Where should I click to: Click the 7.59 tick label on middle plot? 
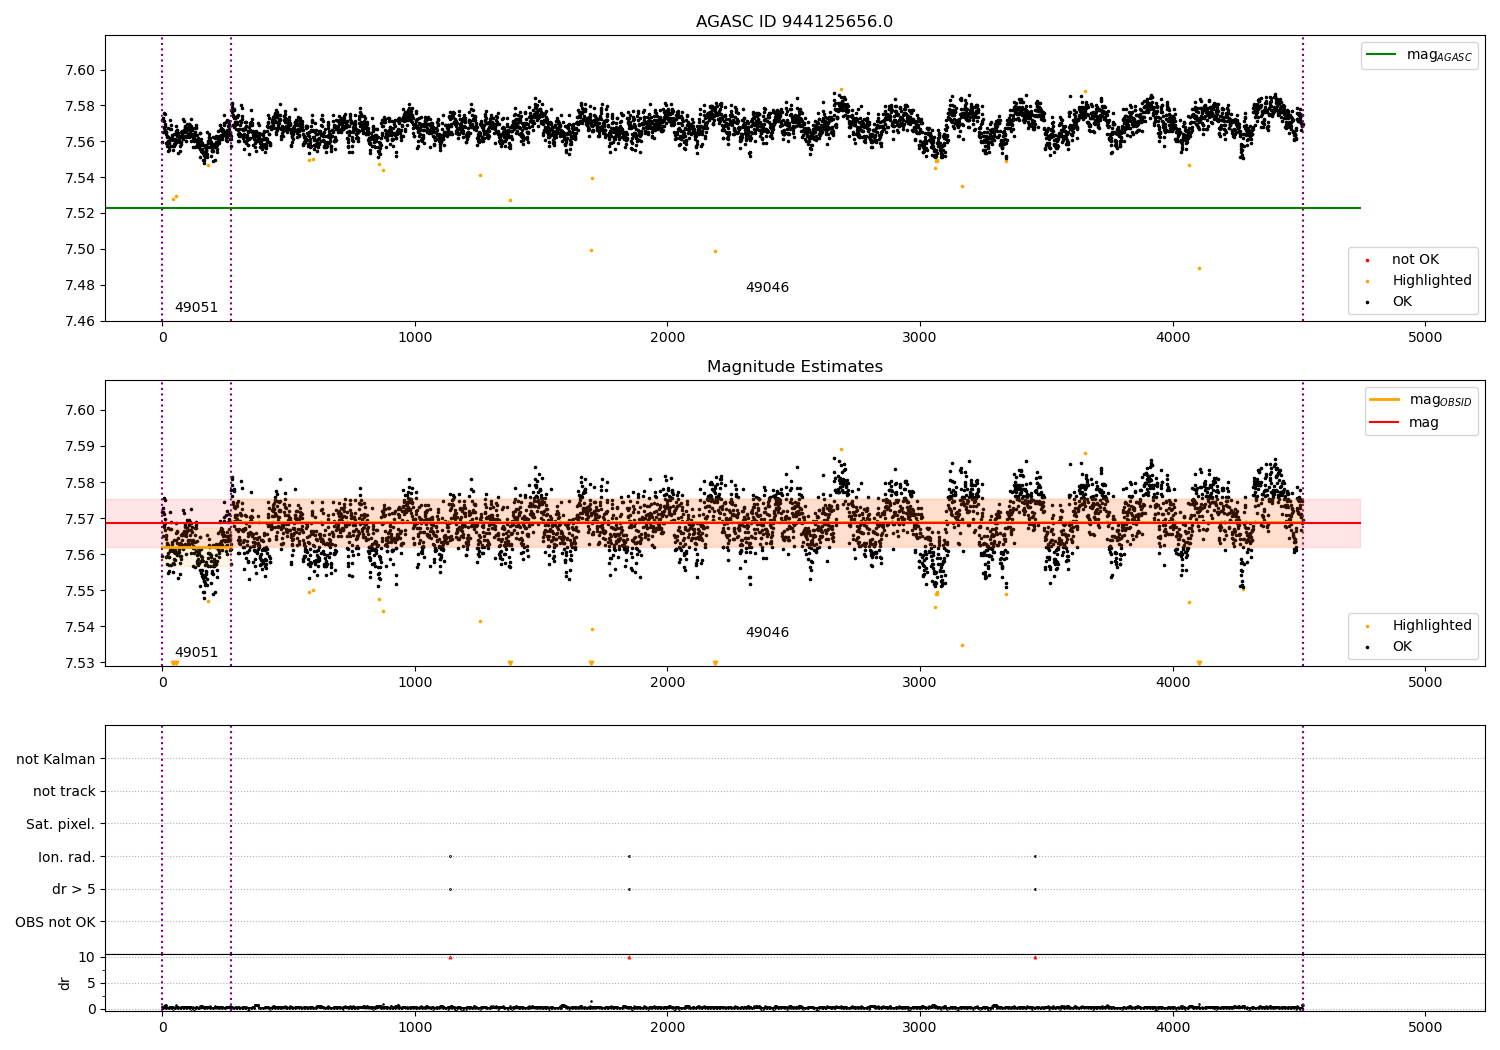(x=81, y=447)
